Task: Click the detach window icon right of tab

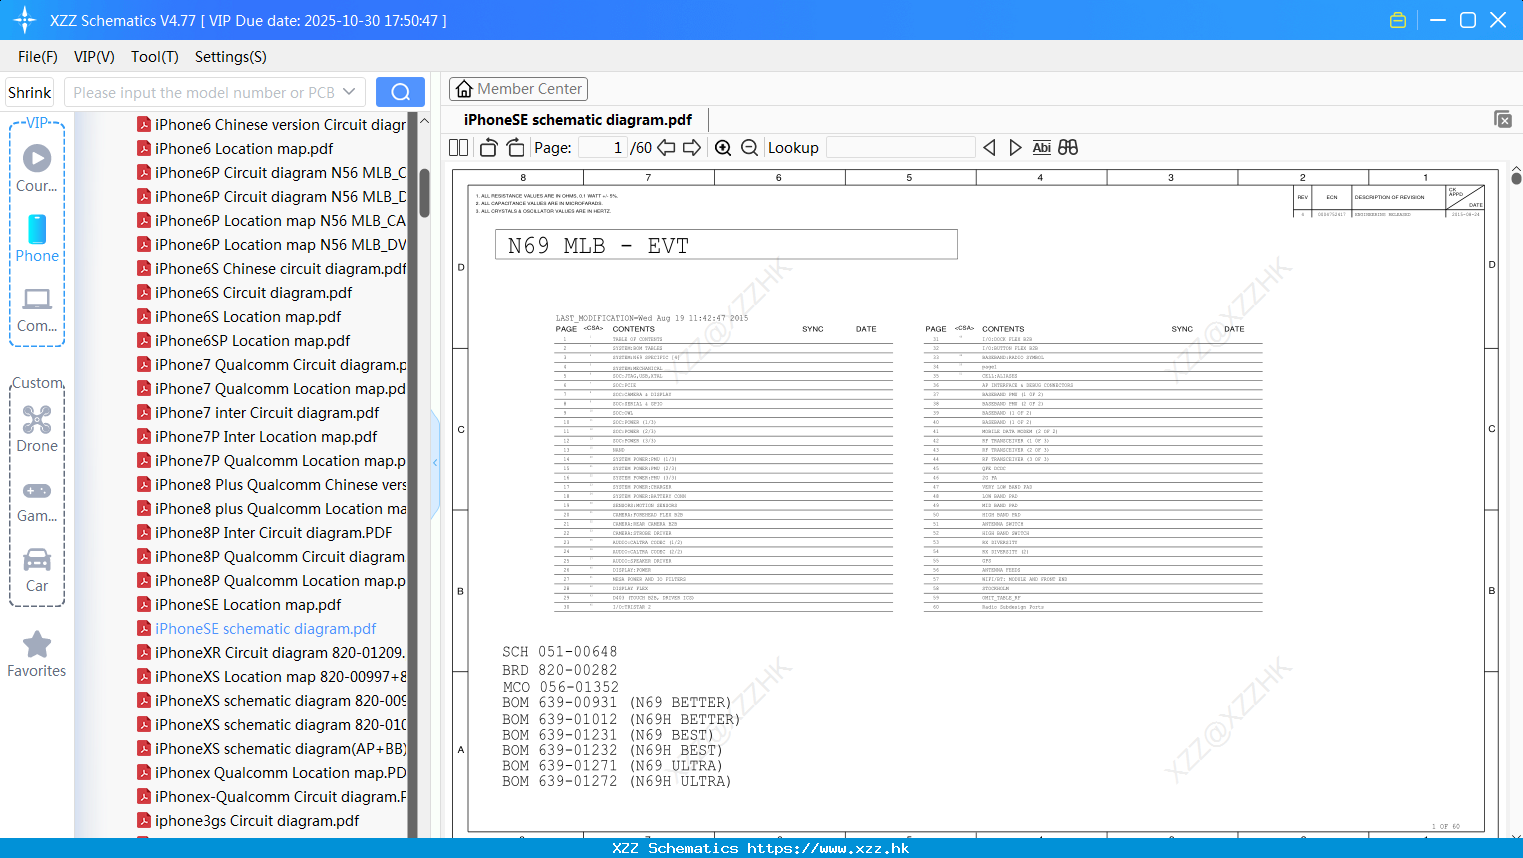Action: (x=1503, y=119)
